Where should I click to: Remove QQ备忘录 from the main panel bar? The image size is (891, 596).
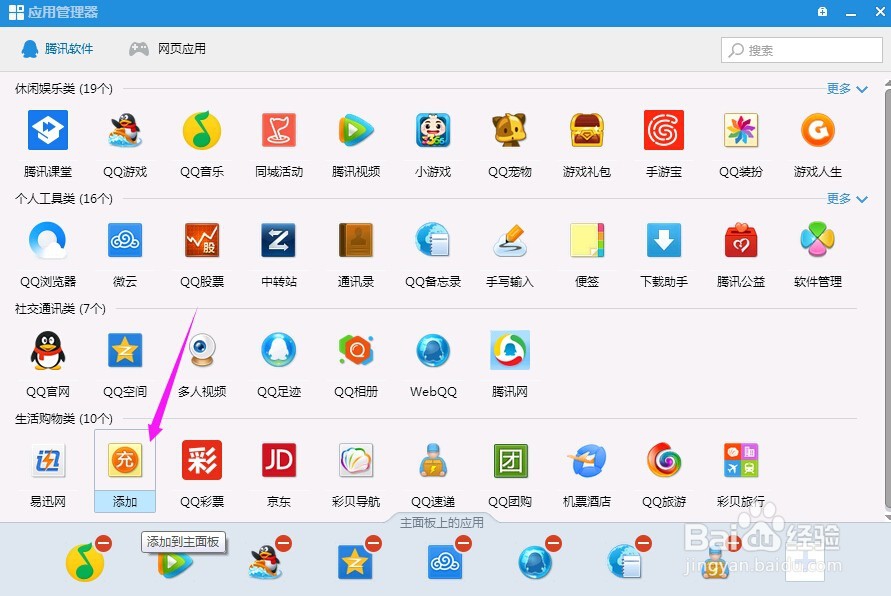click(x=643, y=544)
